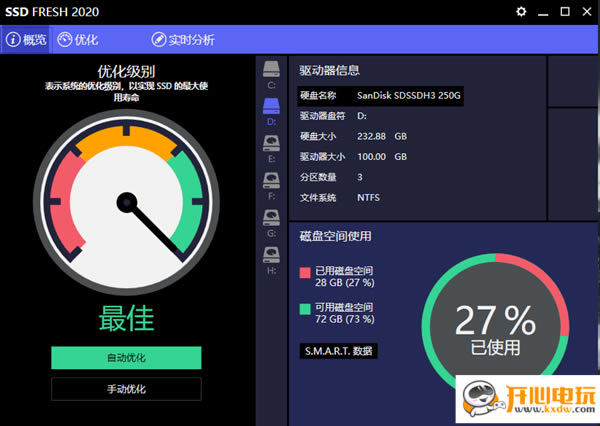Click the 28 GB (27 %) used text
This screenshot has width=600, height=426.
point(345,283)
